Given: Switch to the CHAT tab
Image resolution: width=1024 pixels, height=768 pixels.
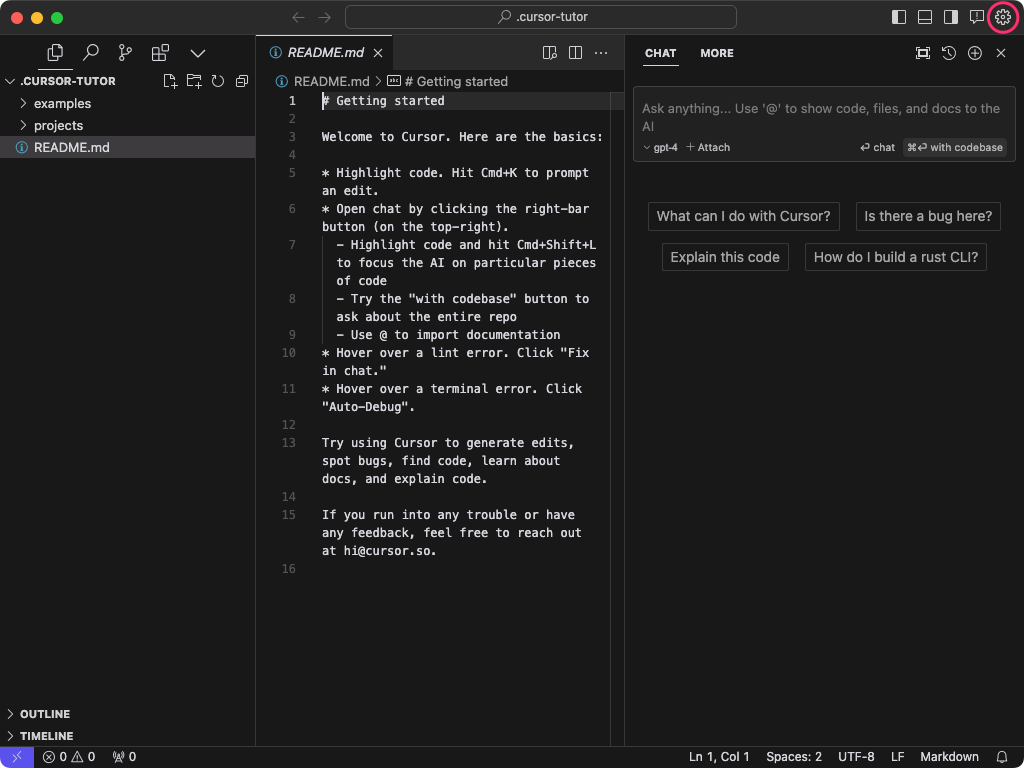Looking at the screenshot, I should (660, 54).
